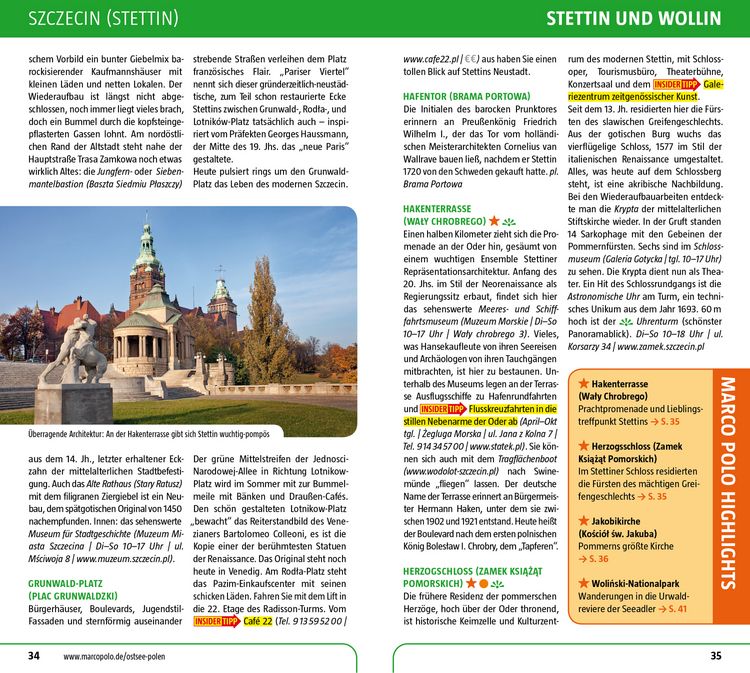
Task: Open the www.muzeum.szczecin.pl link
Action: coord(124,559)
